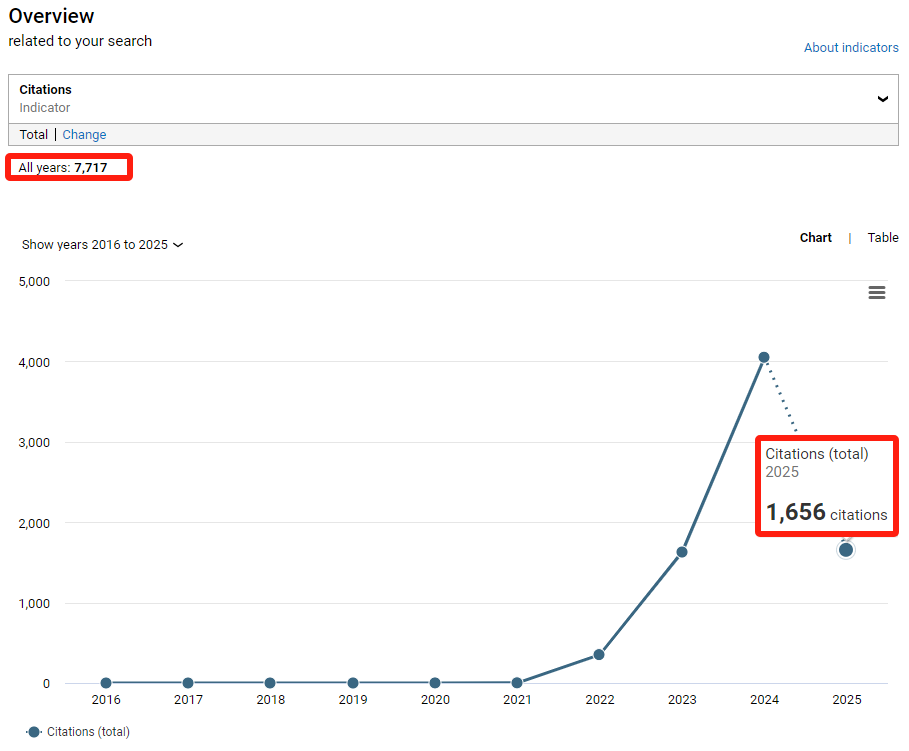Click the 2024 data point on chart
909x751 pixels.
tap(764, 357)
